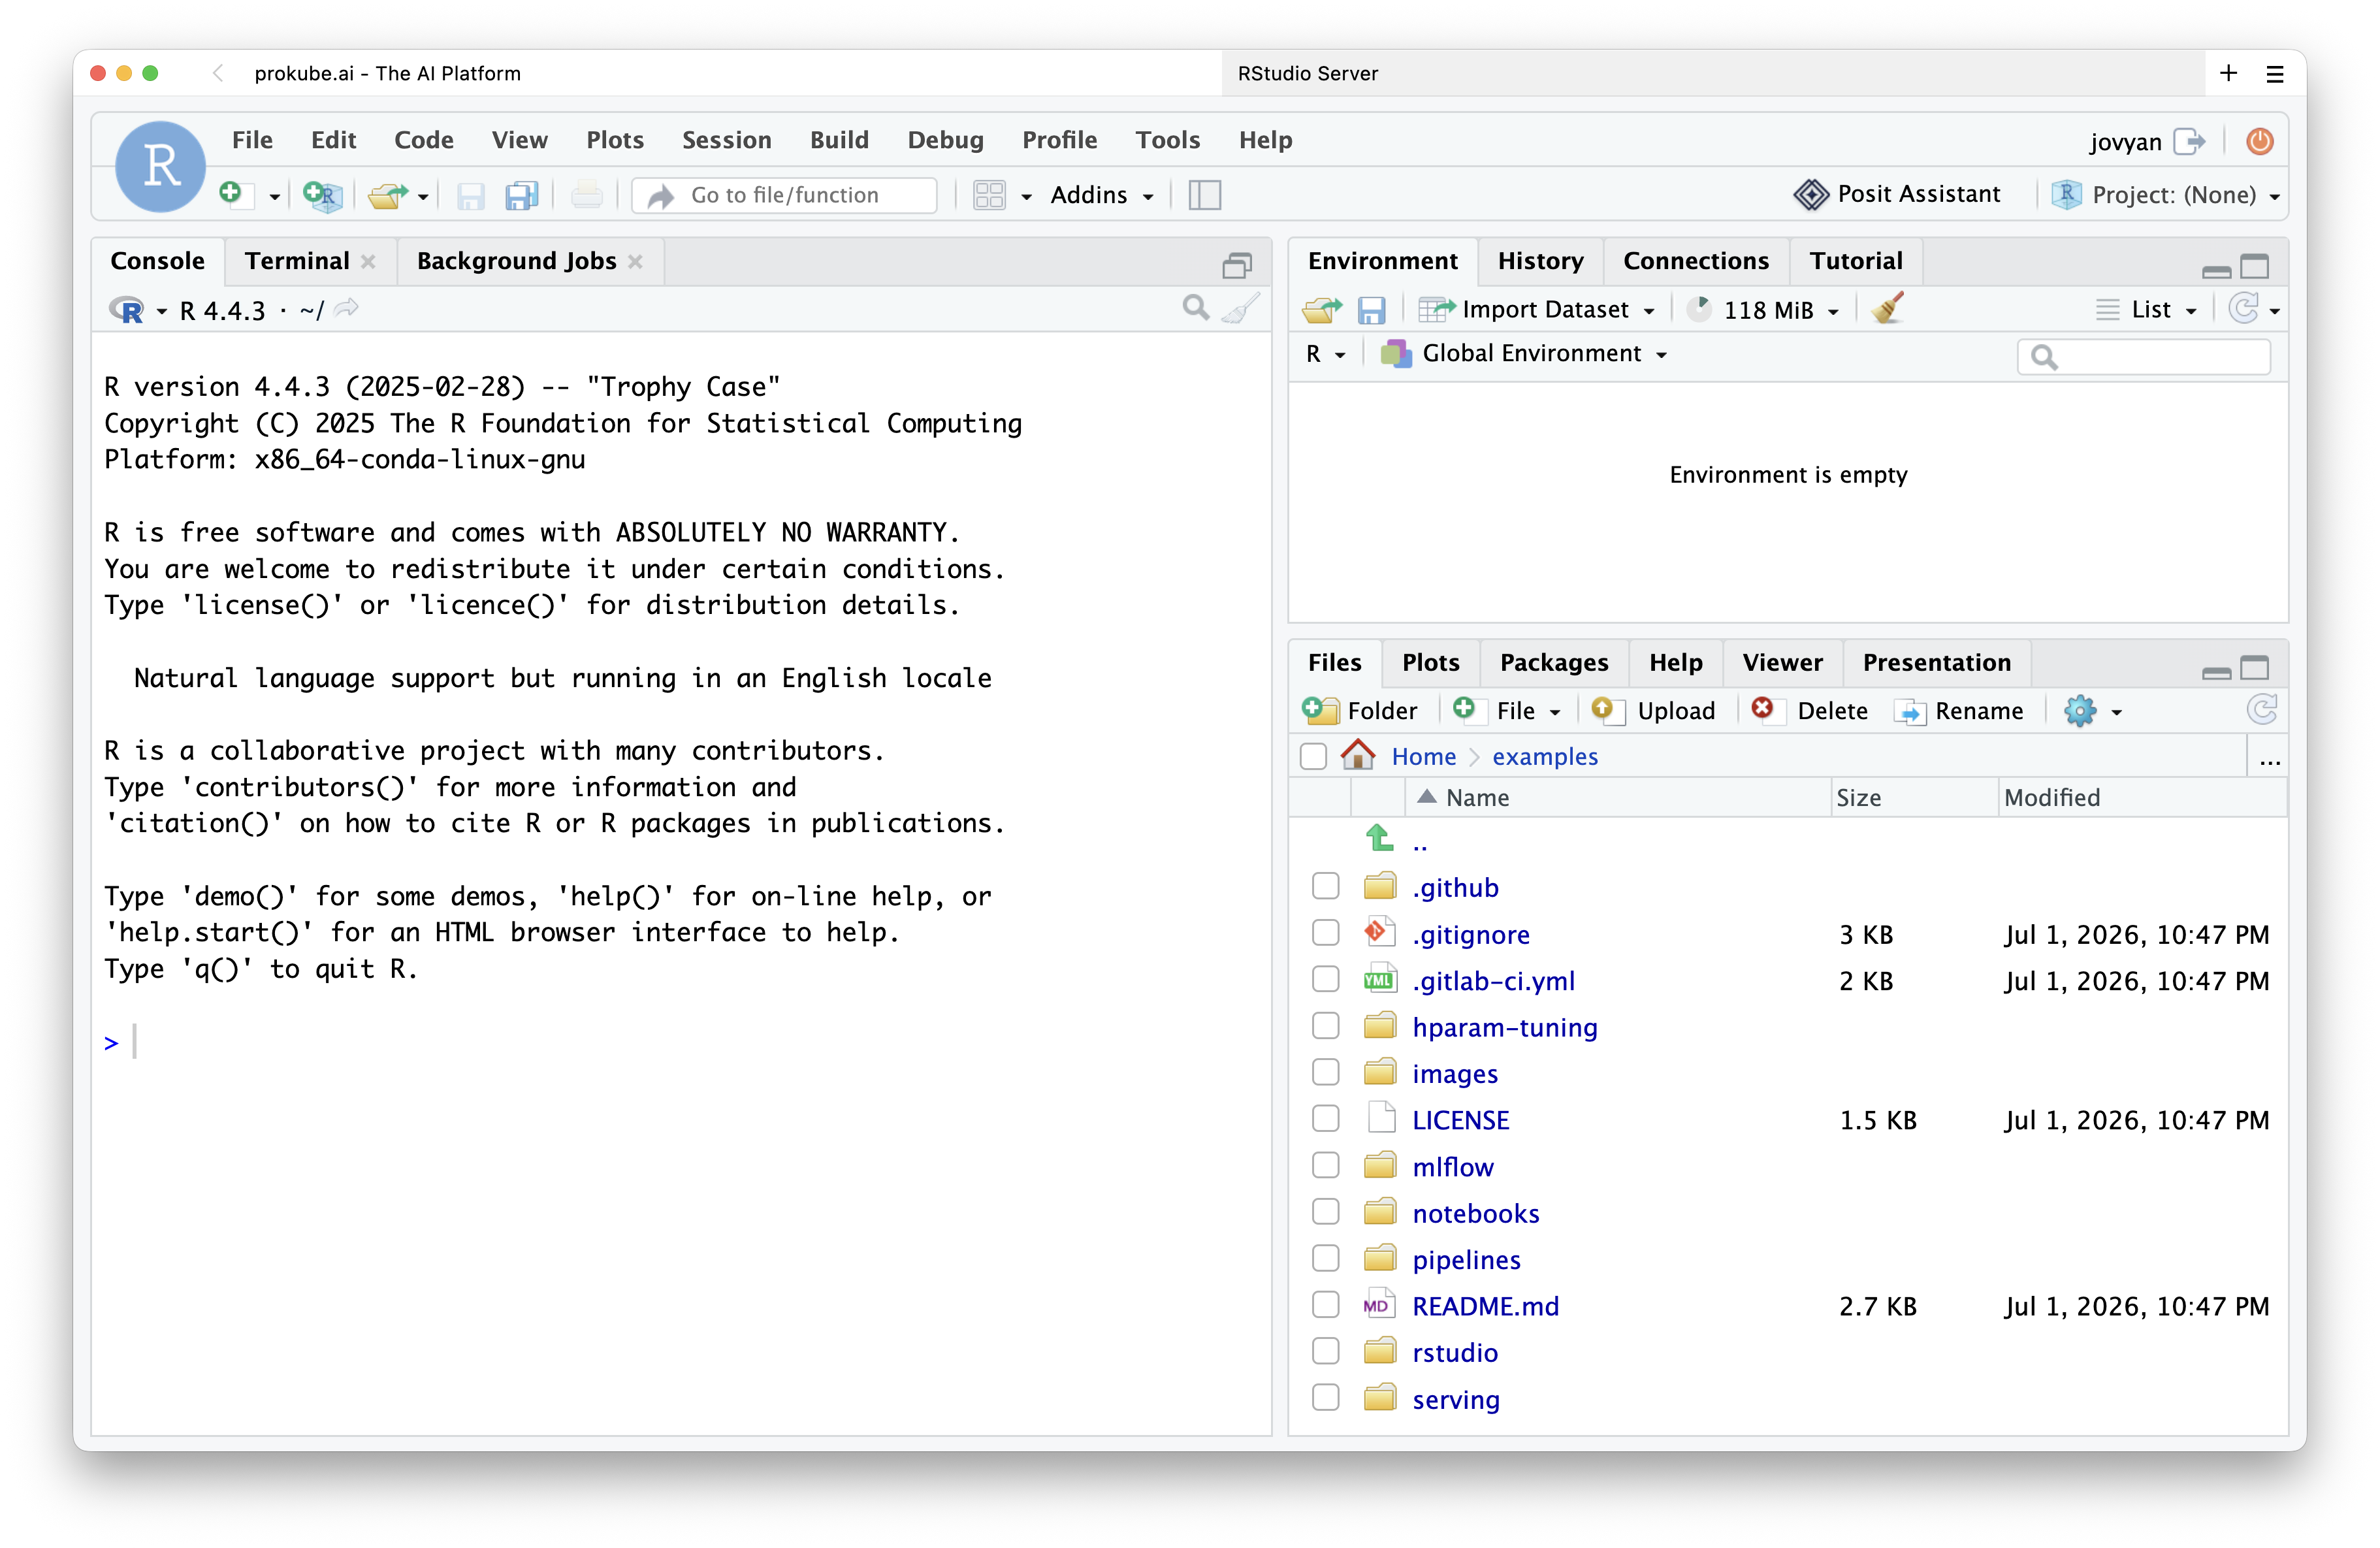Check the .gitignore file checkbox
The image size is (2380, 1548).
tap(1325, 933)
